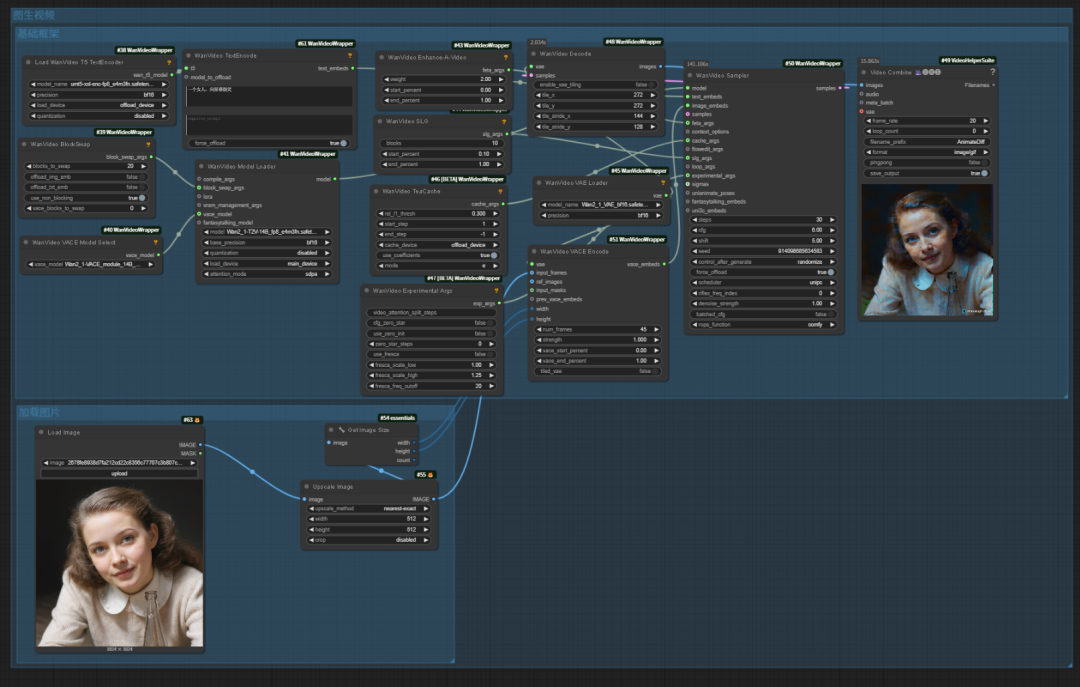Click the question mark on Video Combine node
This screenshot has width=1080, height=687.
tap(993, 72)
